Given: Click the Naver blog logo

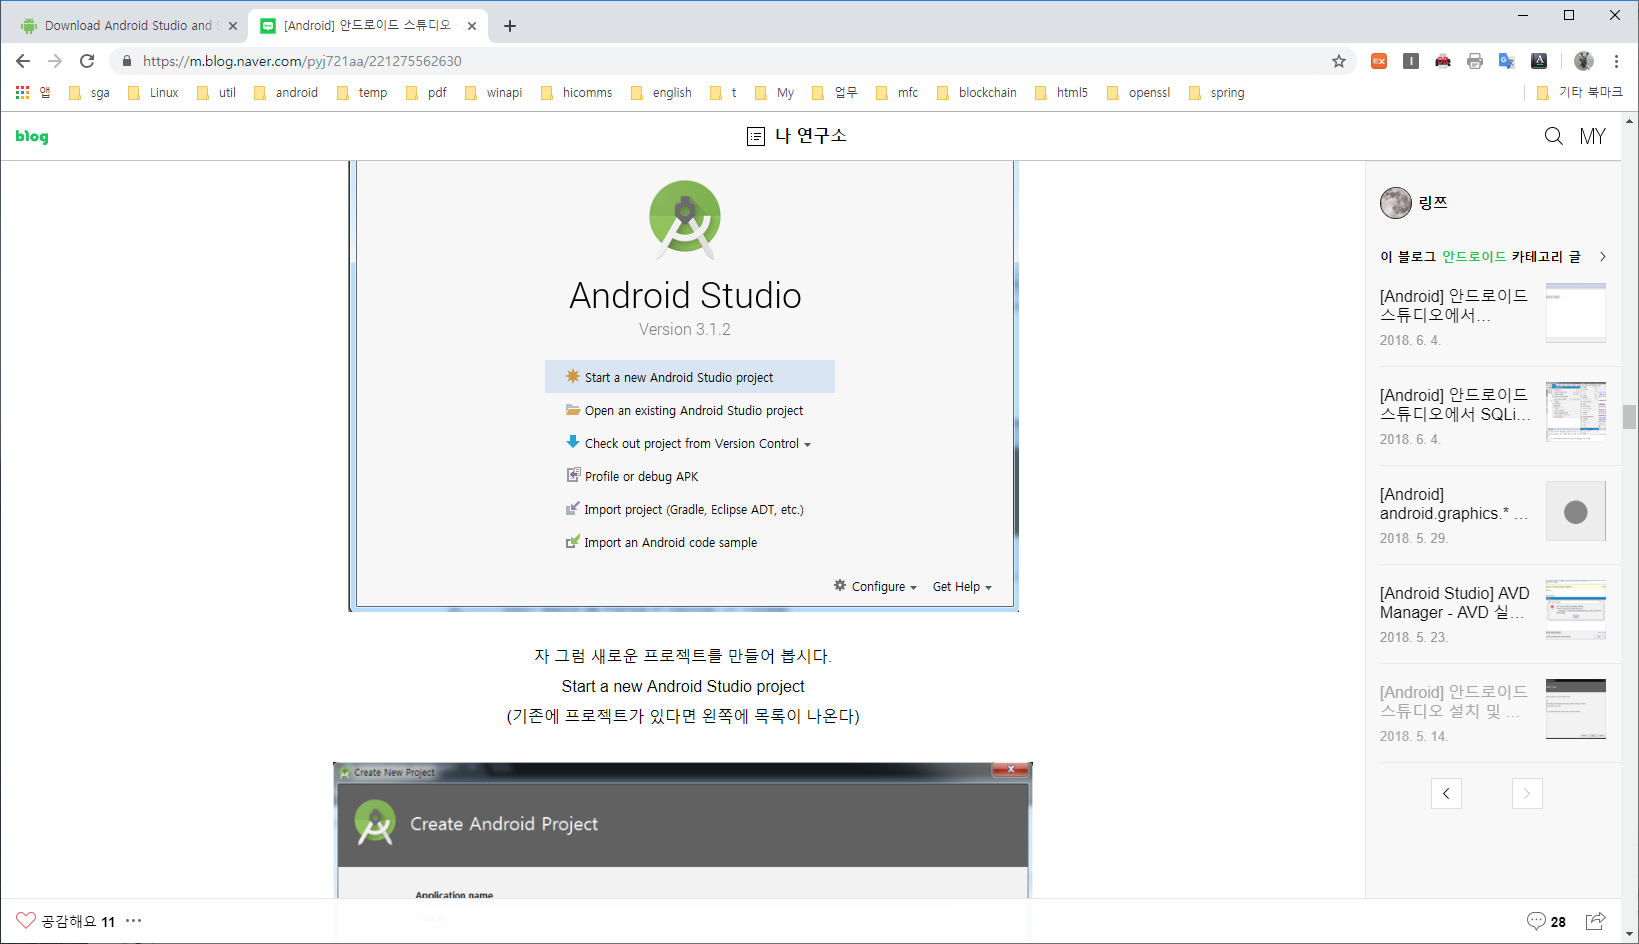Looking at the screenshot, I should point(32,136).
